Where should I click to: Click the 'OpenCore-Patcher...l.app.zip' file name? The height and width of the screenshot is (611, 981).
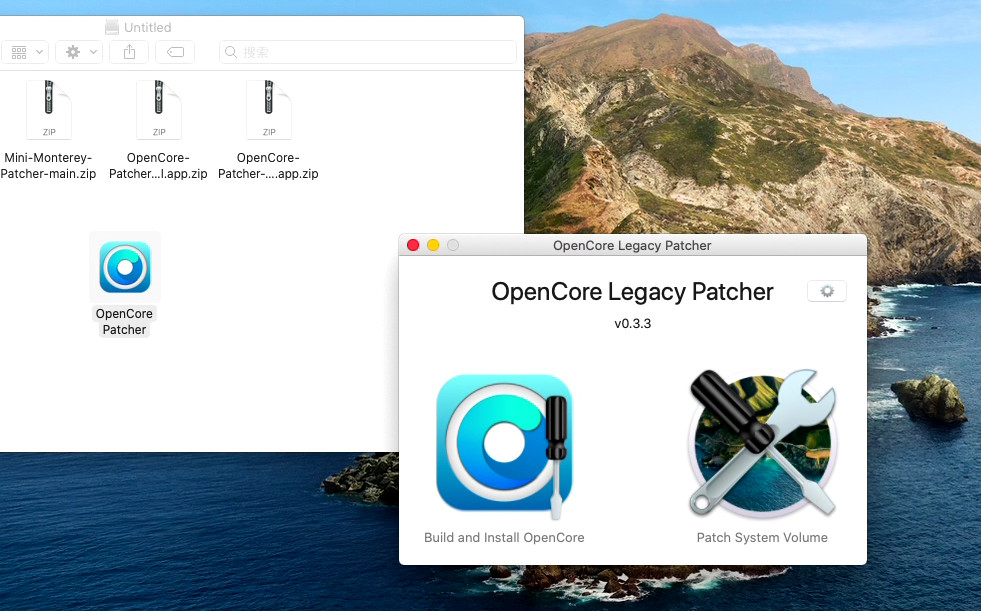[158, 166]
